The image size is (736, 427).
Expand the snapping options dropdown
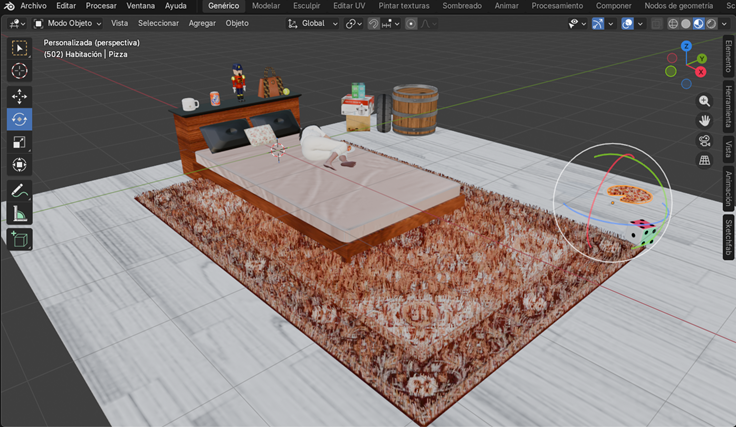pyautogui.click(x=391, y=23)
